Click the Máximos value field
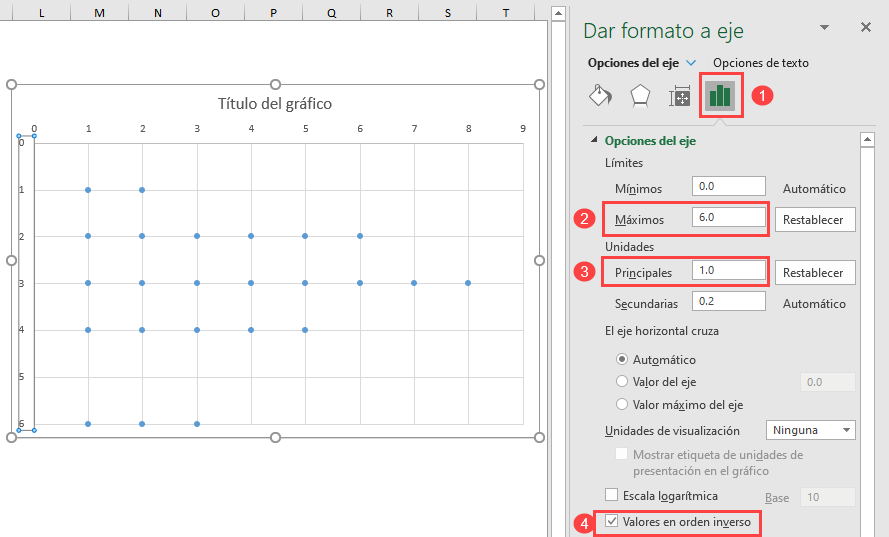Screen dimensions: 889x537 point(729,217)
